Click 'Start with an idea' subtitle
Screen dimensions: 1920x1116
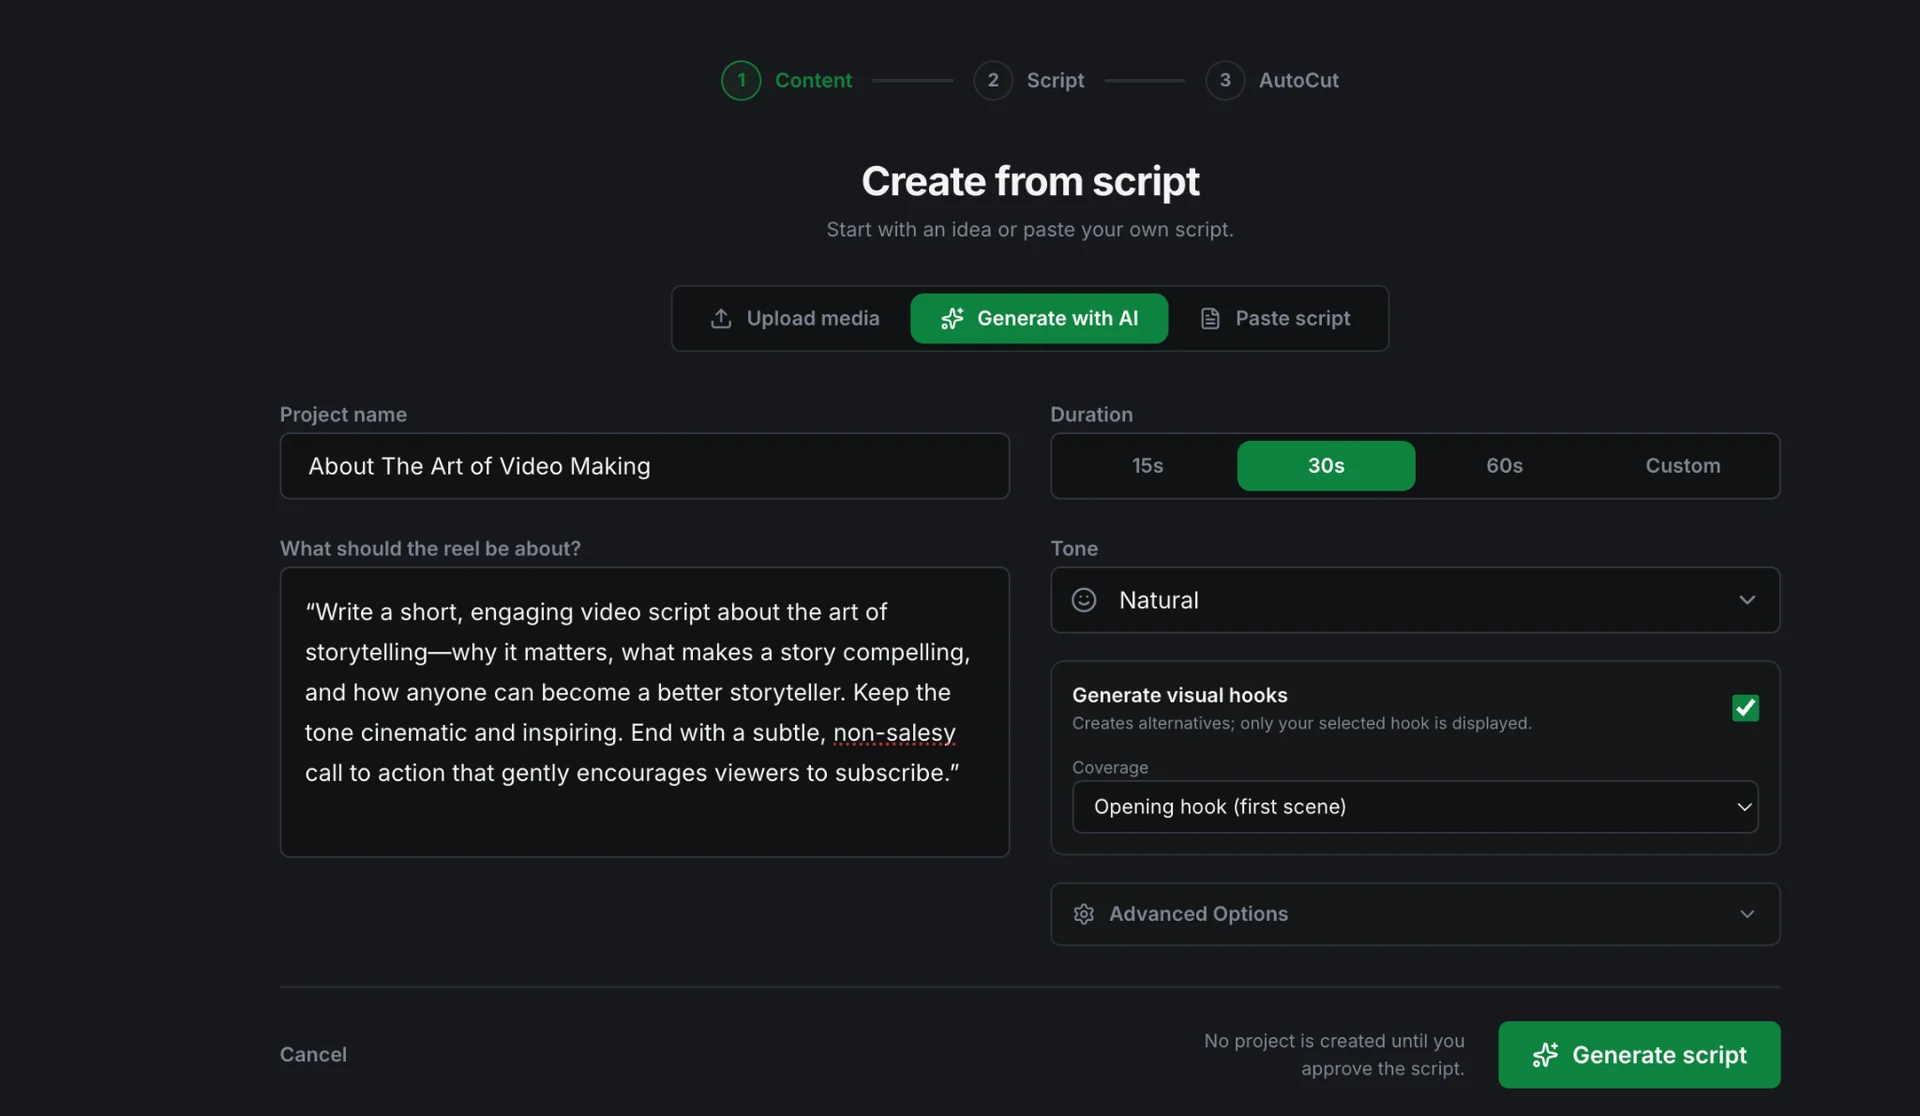[1030, 229]
